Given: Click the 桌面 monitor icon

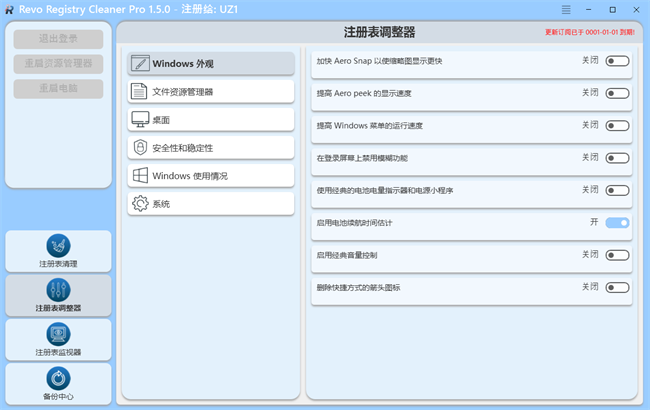Looking at the screenshot, I should click(x=139, y=120).
